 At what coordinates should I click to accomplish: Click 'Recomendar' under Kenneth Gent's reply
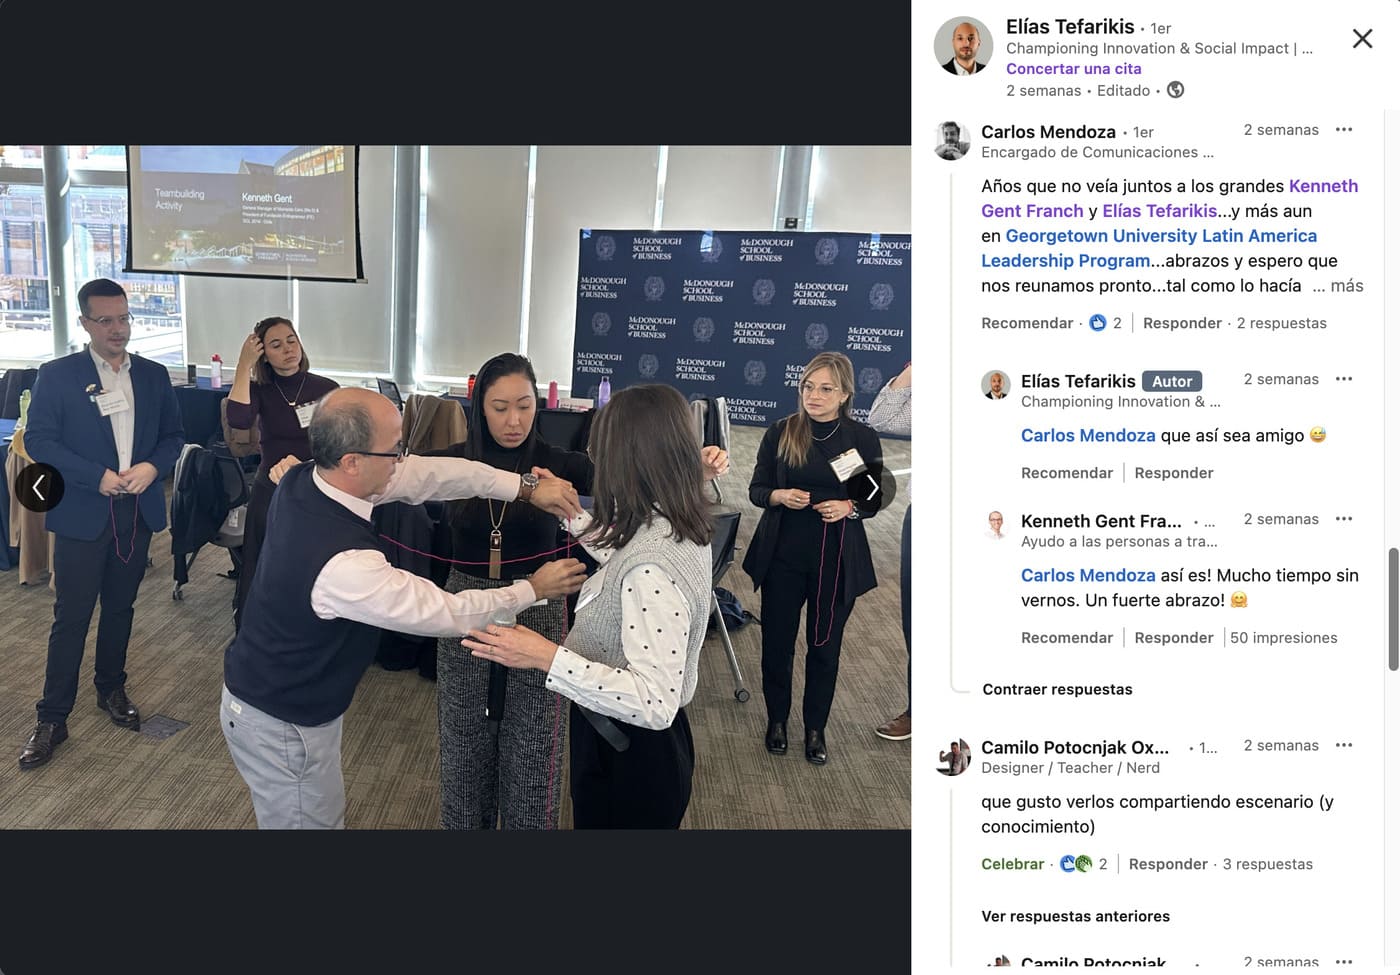pyautogui.click(x=1066, y=638)
